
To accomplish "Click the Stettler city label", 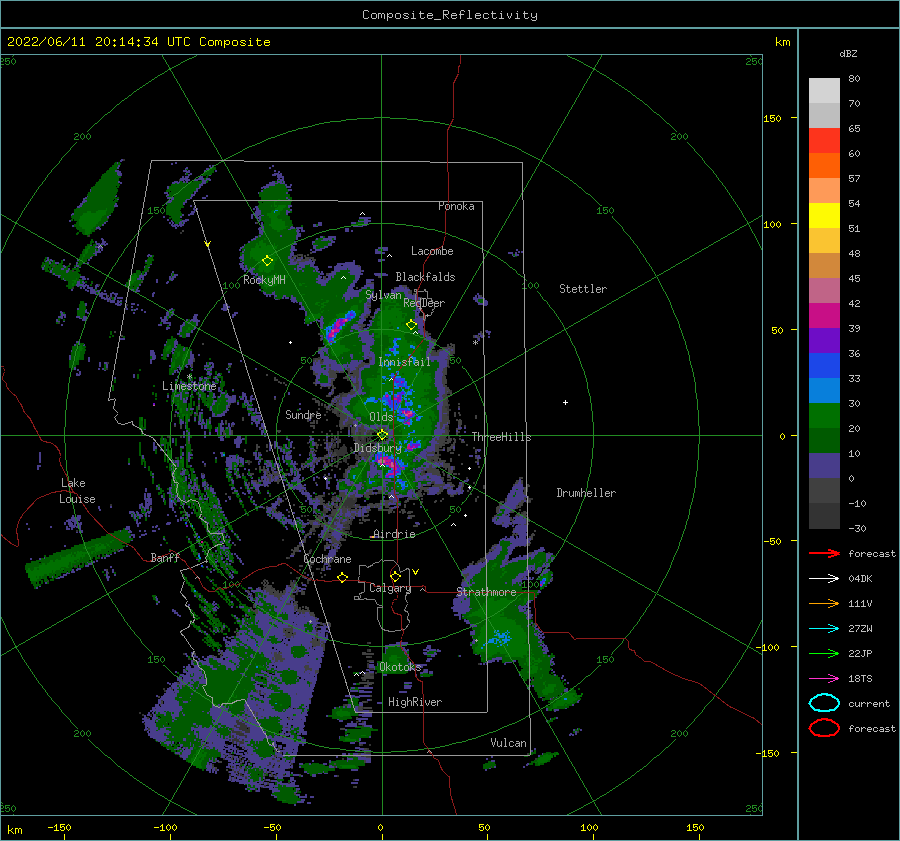I will 583,289.
